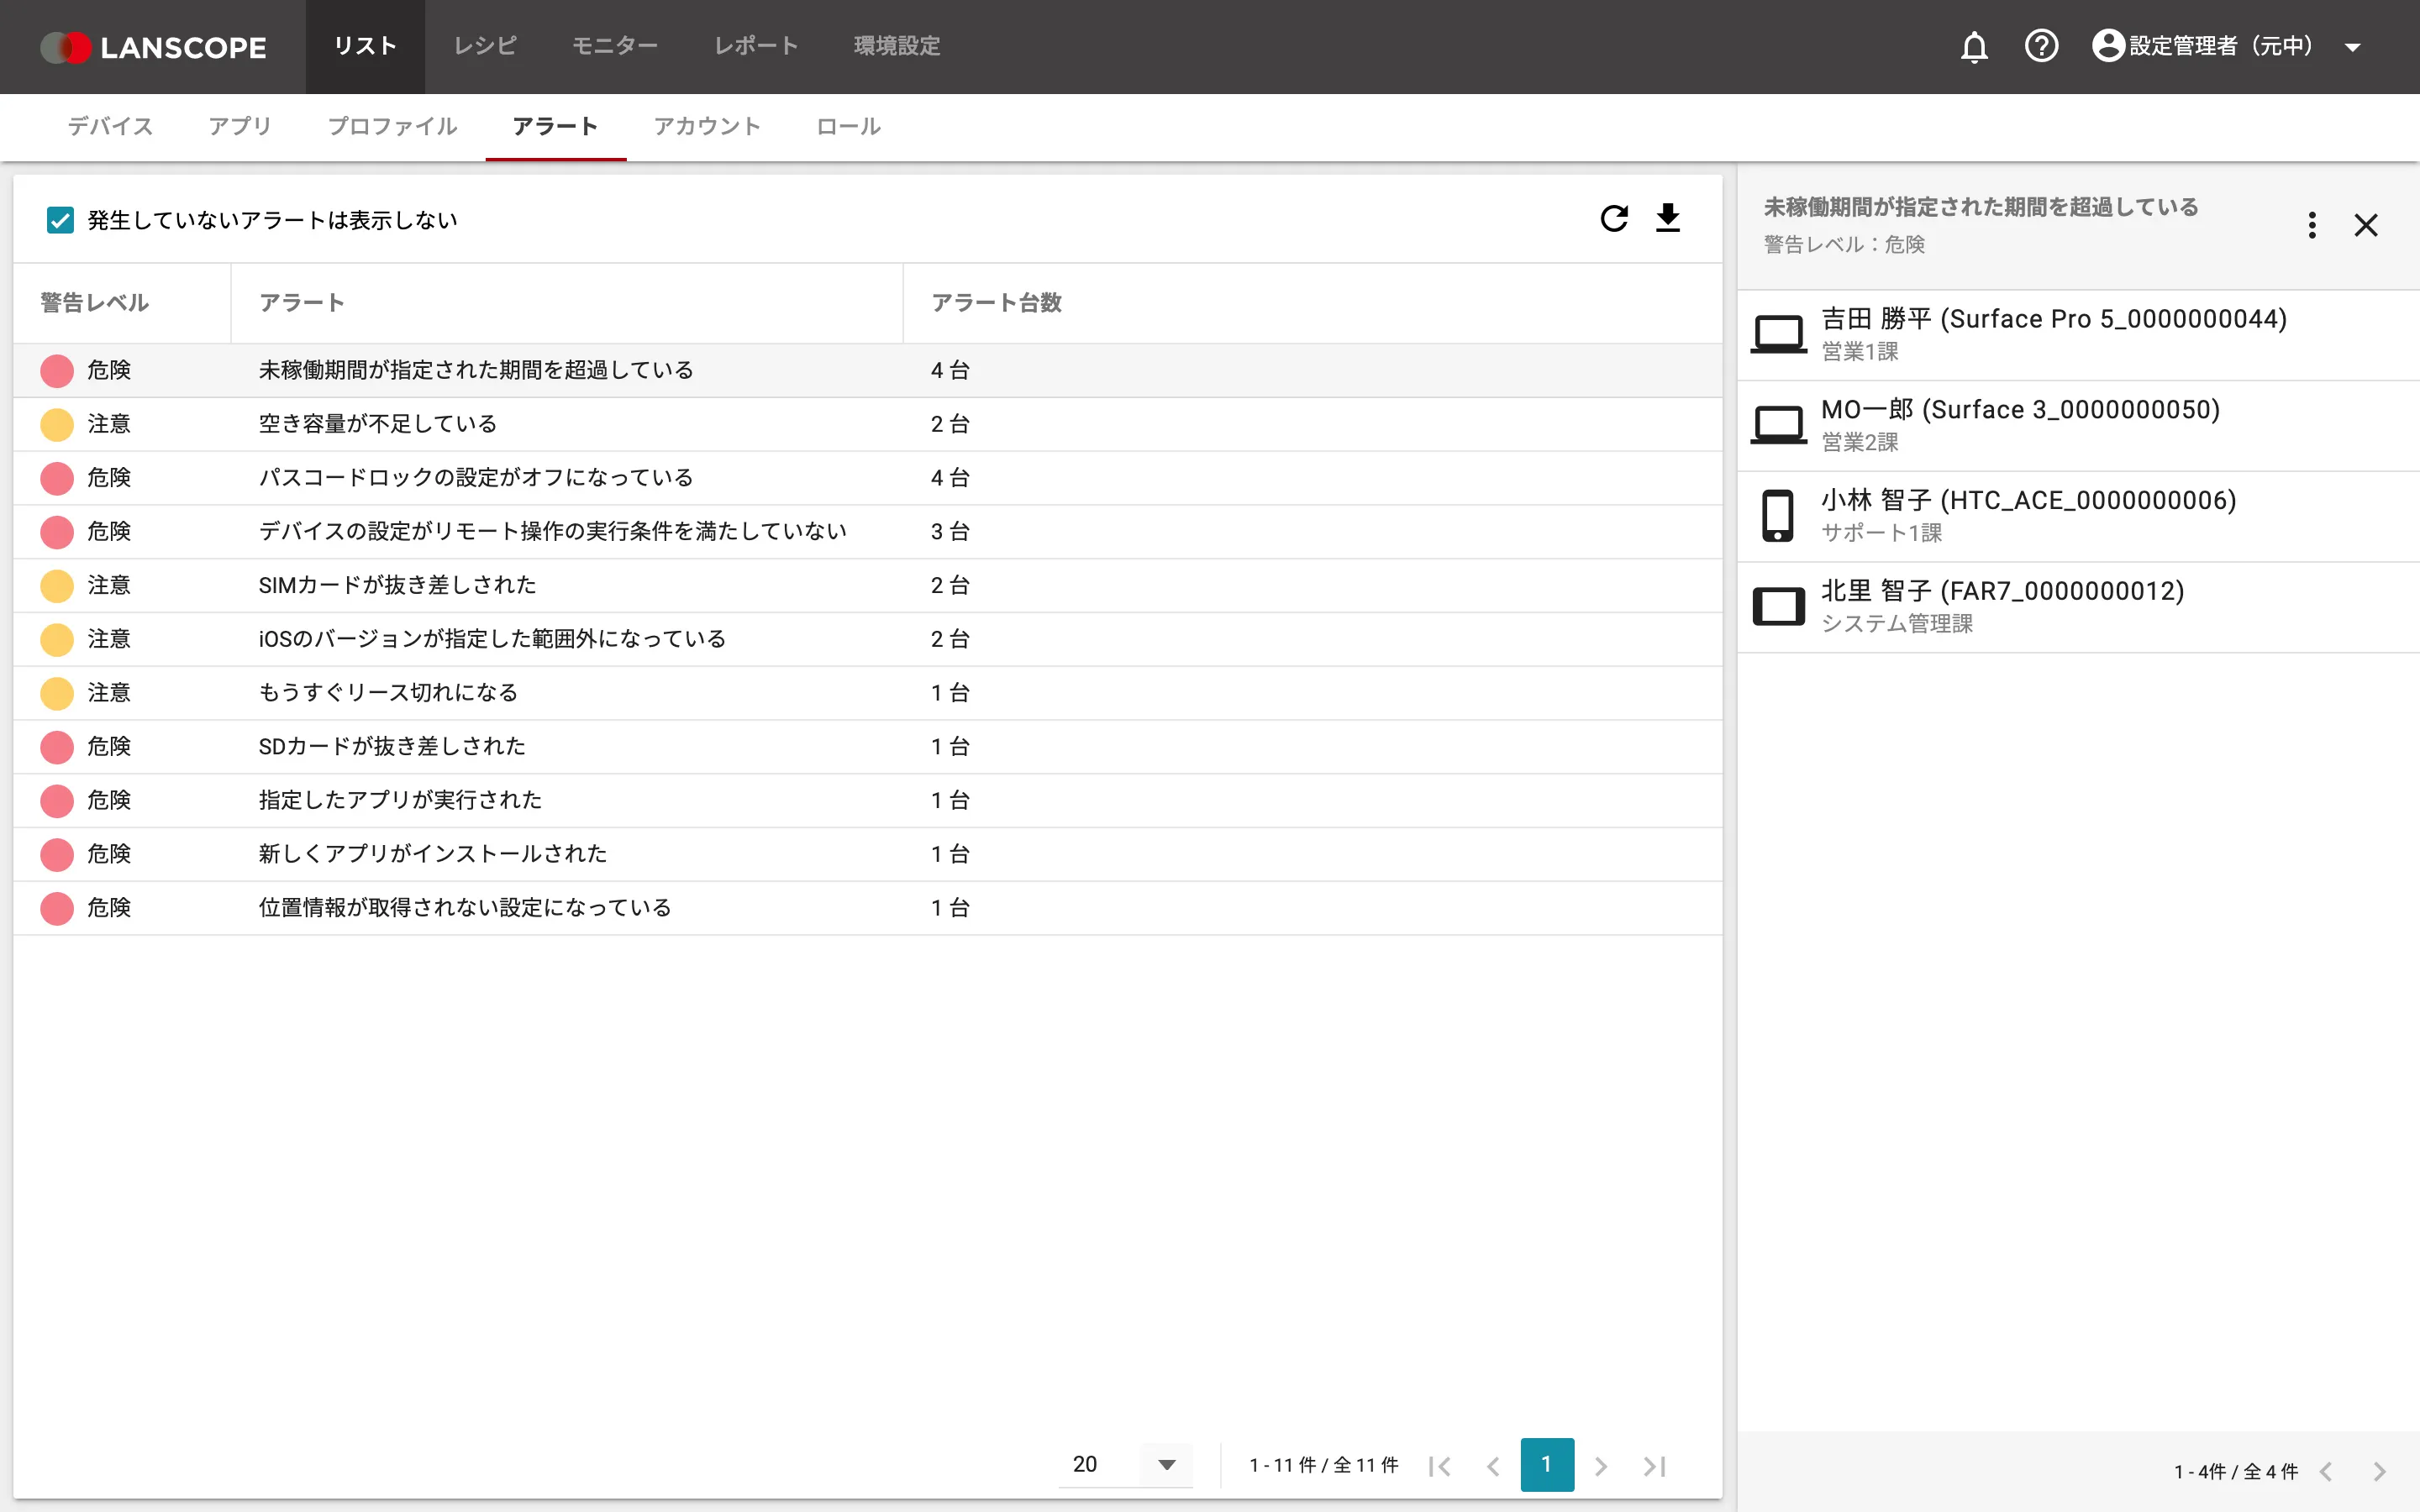Screen dimensions: 2420x1512
Task: Open device 吉田 勝平 (Surface Pro 5_0000000044)
Action: [2078, 335]
